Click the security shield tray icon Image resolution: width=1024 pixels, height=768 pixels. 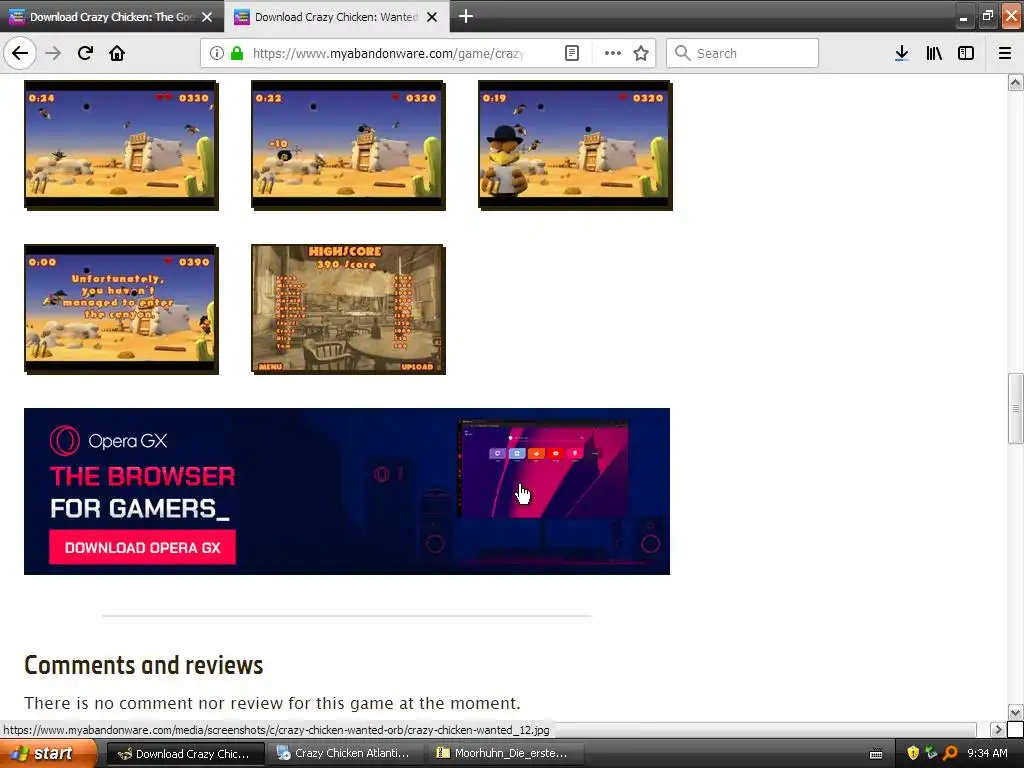click(x=913, y=753)
